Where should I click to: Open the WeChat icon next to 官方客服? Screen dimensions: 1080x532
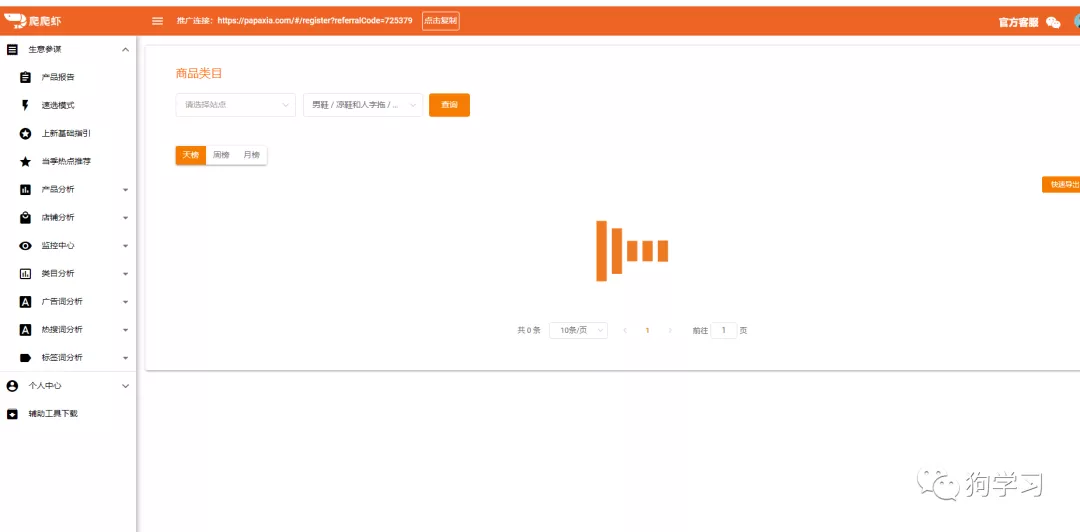click(1052, 22)
